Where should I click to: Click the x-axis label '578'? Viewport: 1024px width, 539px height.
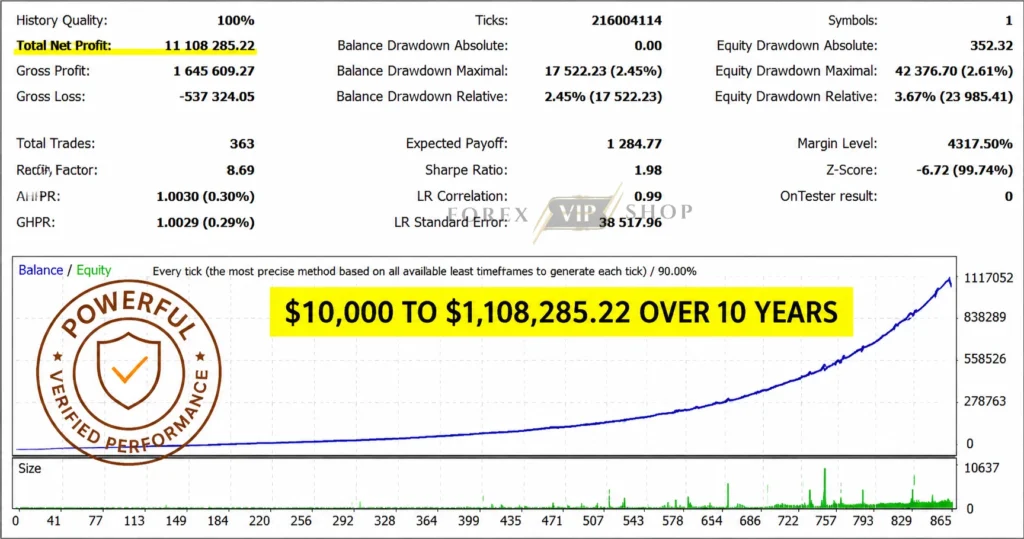(672, 521)
